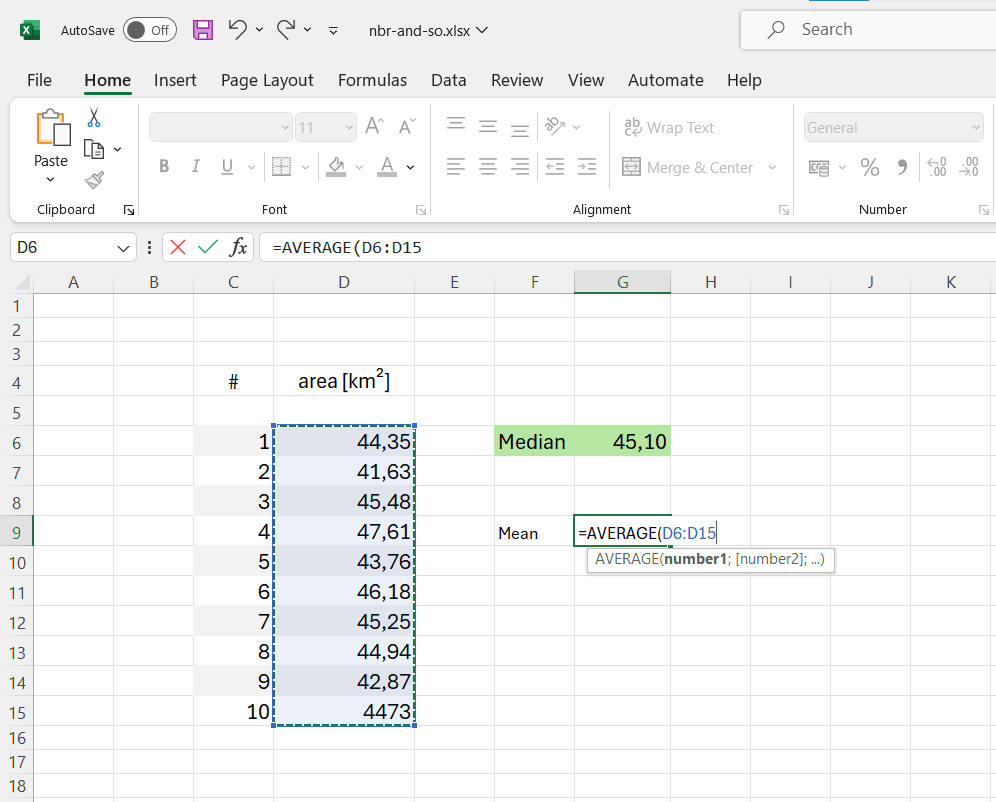Switch to the Page Layout tab

coord(267,80)
